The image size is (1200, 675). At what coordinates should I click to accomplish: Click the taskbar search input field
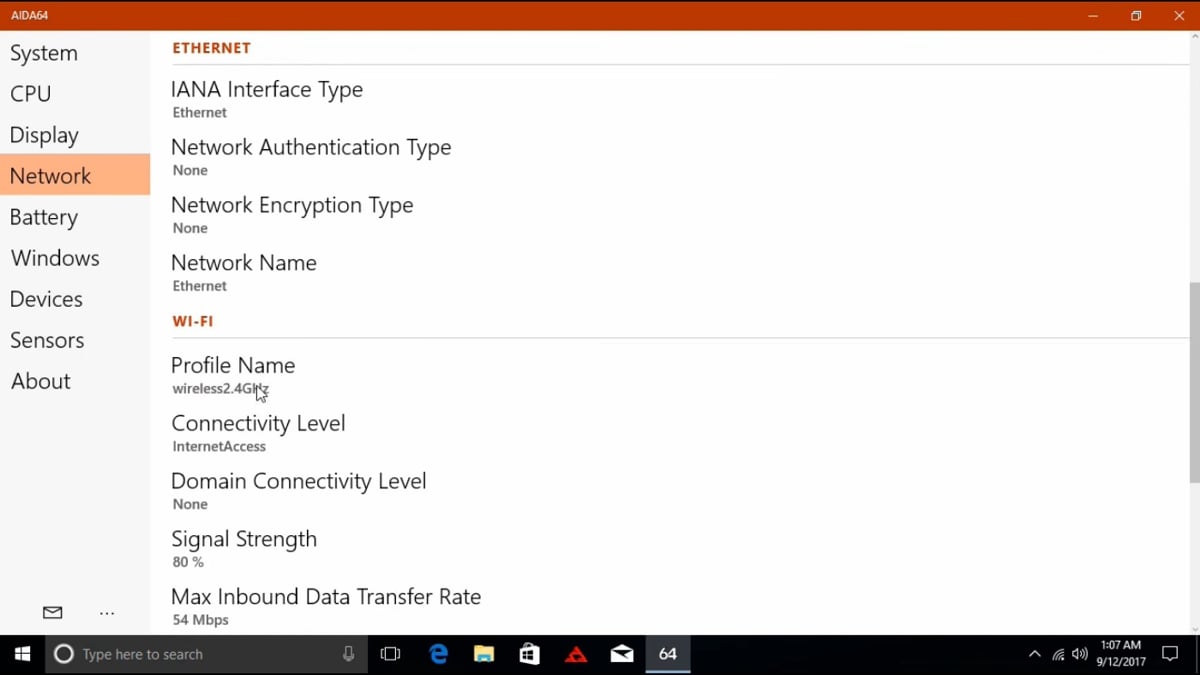(205, 654)
